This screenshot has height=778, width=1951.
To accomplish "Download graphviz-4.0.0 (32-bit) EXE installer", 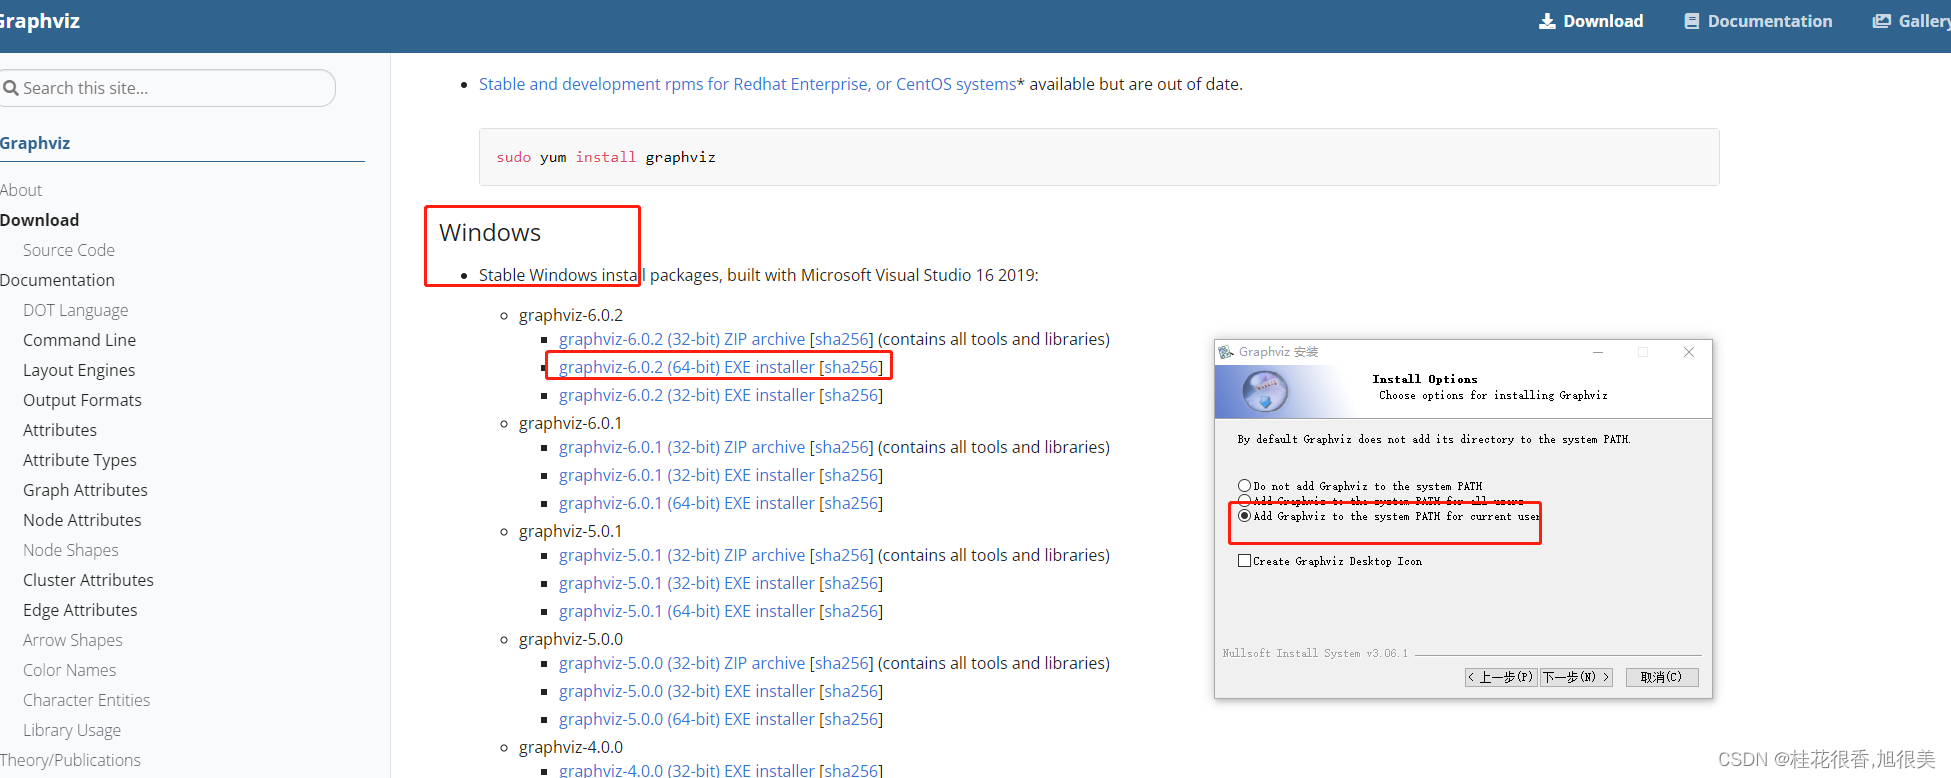I will coord(687,770).
